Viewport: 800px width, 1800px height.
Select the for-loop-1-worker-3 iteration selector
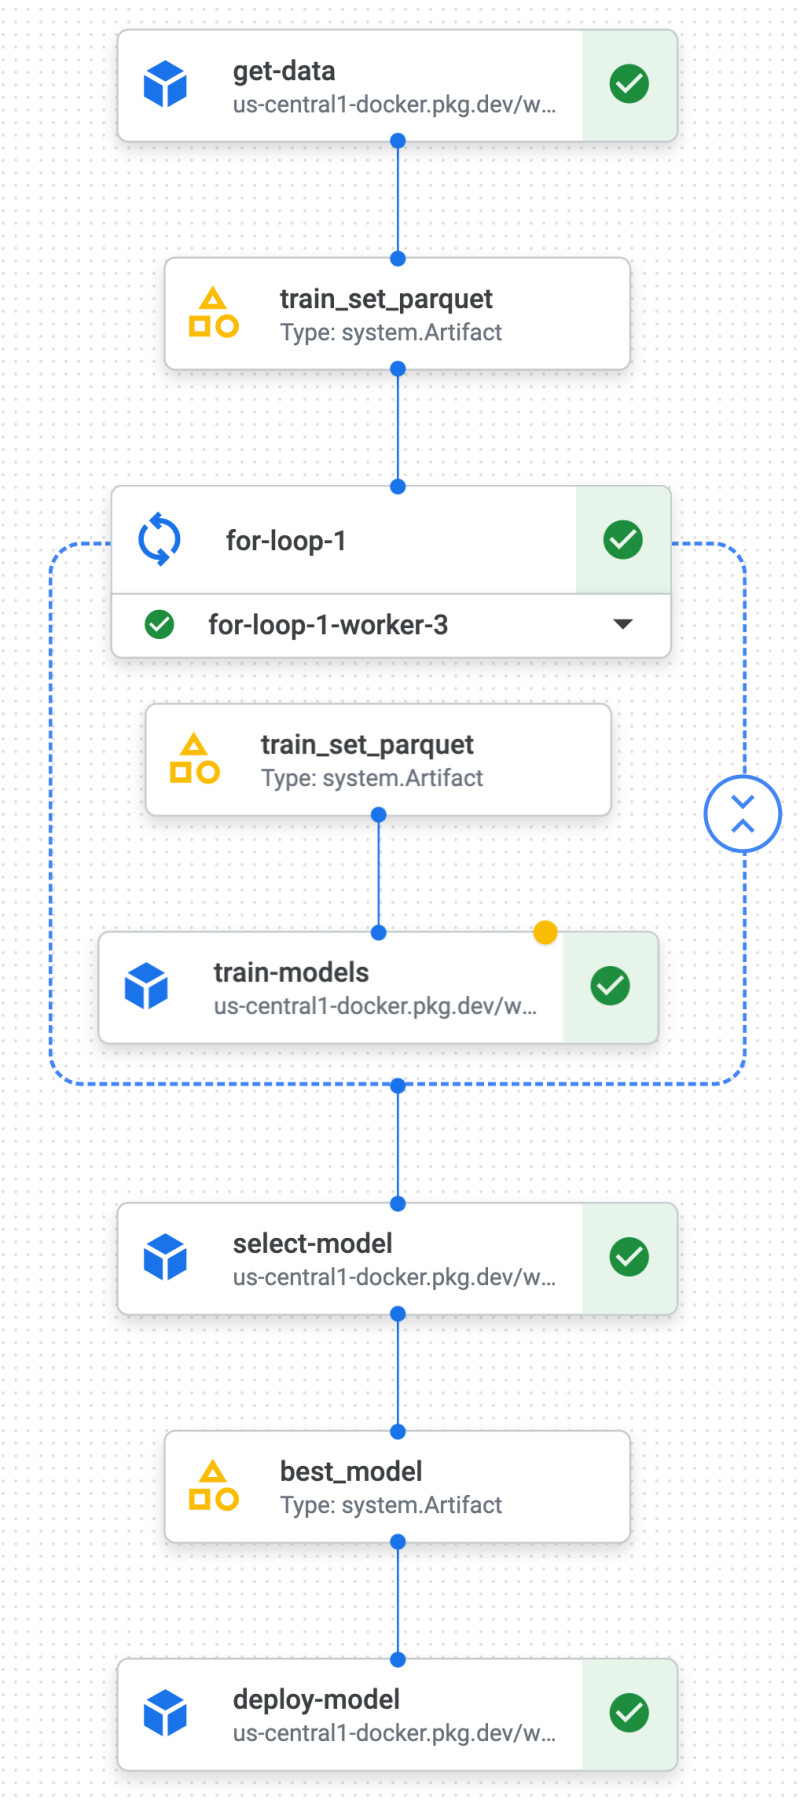click(327, 625)
